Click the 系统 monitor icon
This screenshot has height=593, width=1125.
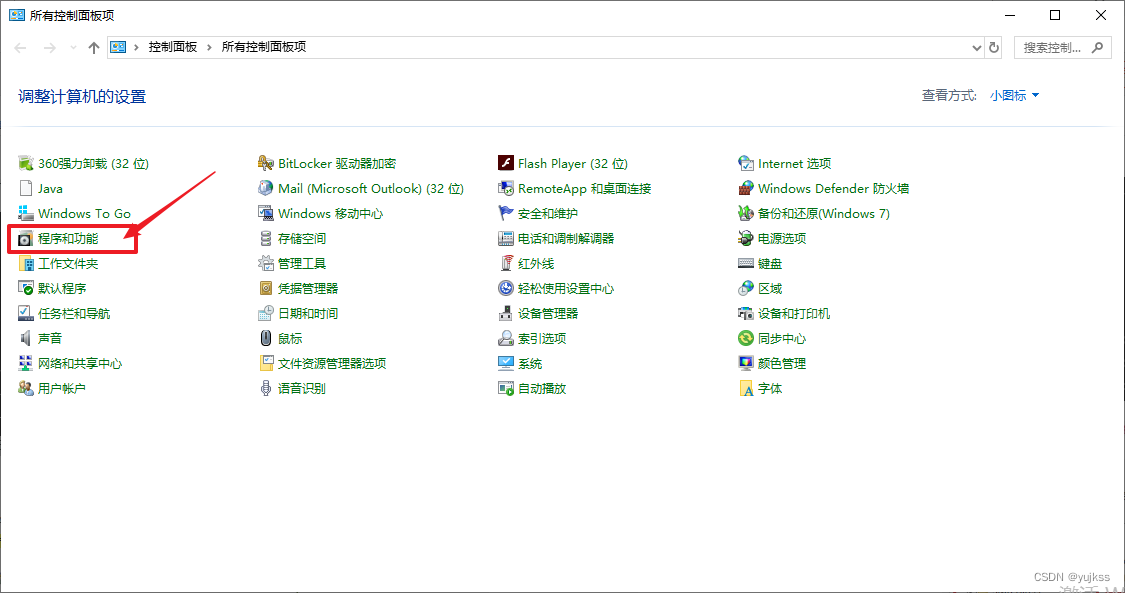(506, 364)
